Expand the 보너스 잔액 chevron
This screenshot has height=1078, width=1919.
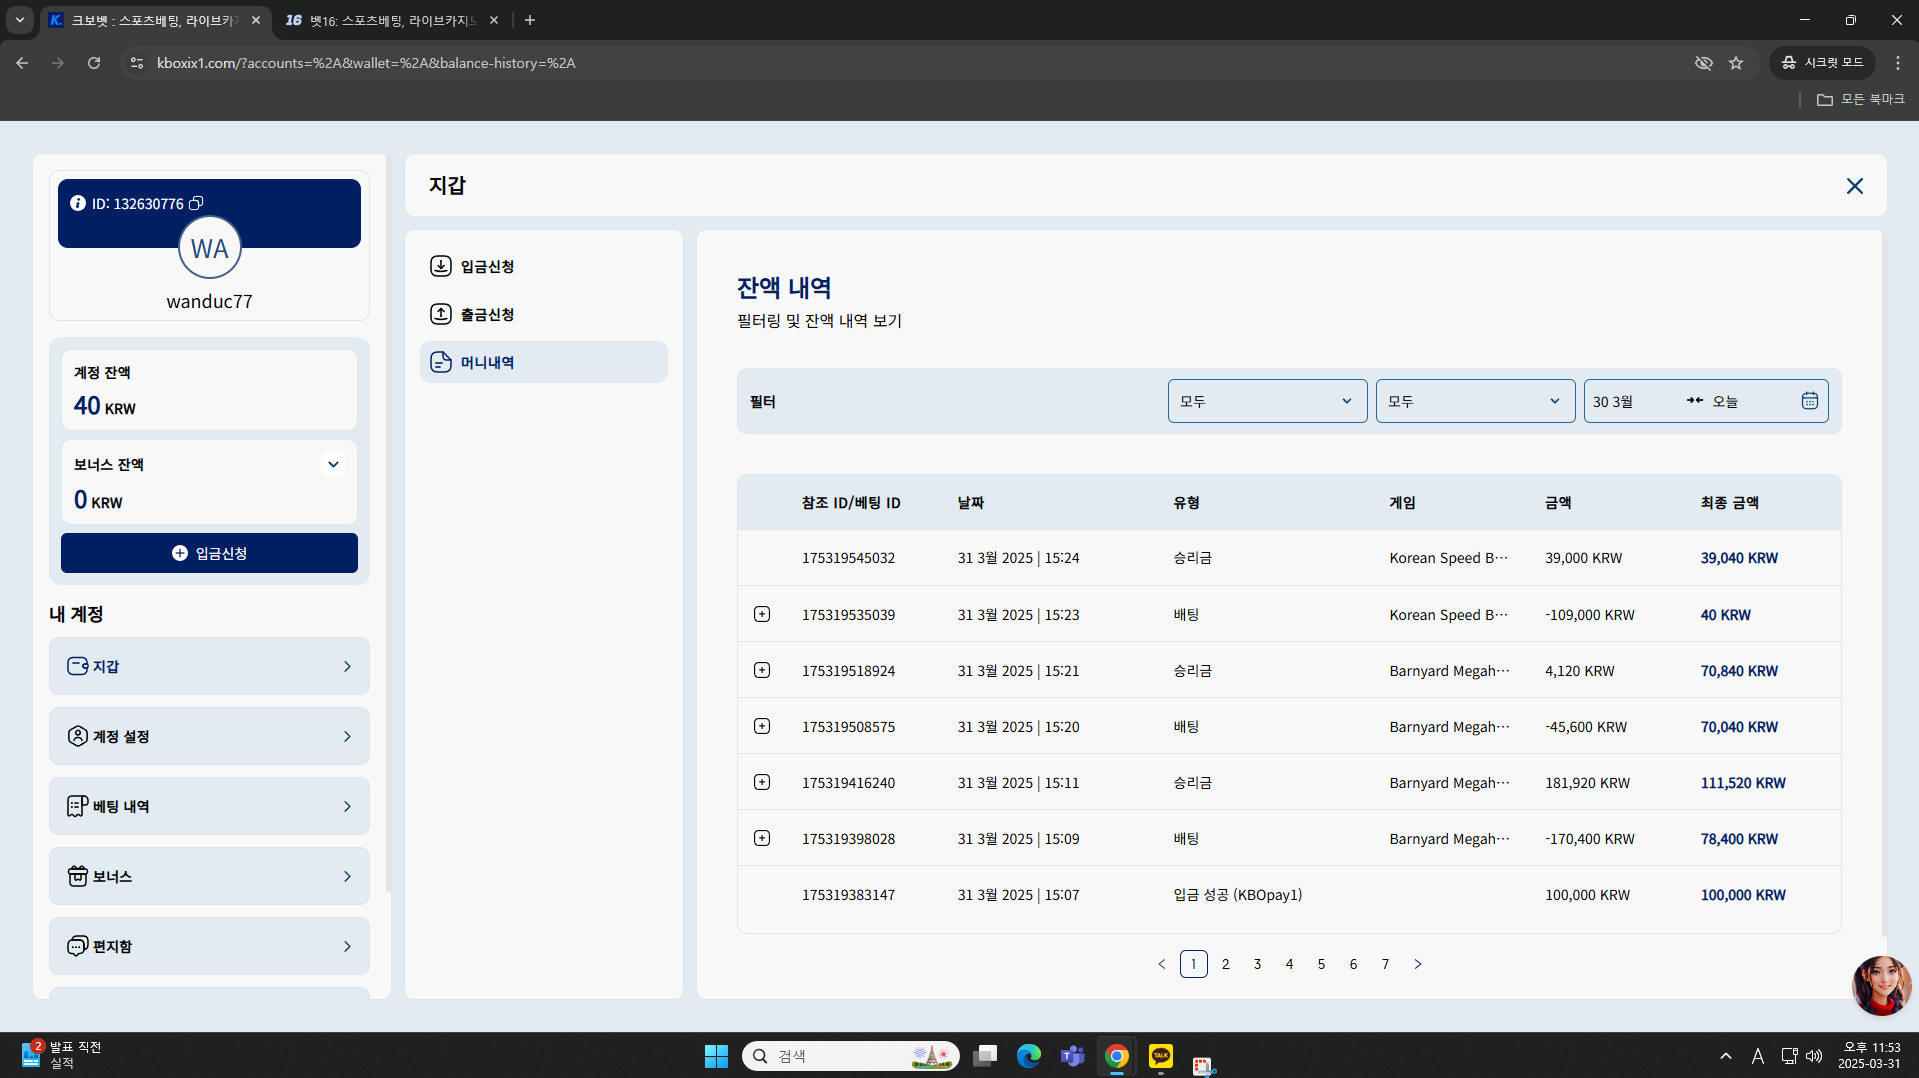[x=333, y=464]
